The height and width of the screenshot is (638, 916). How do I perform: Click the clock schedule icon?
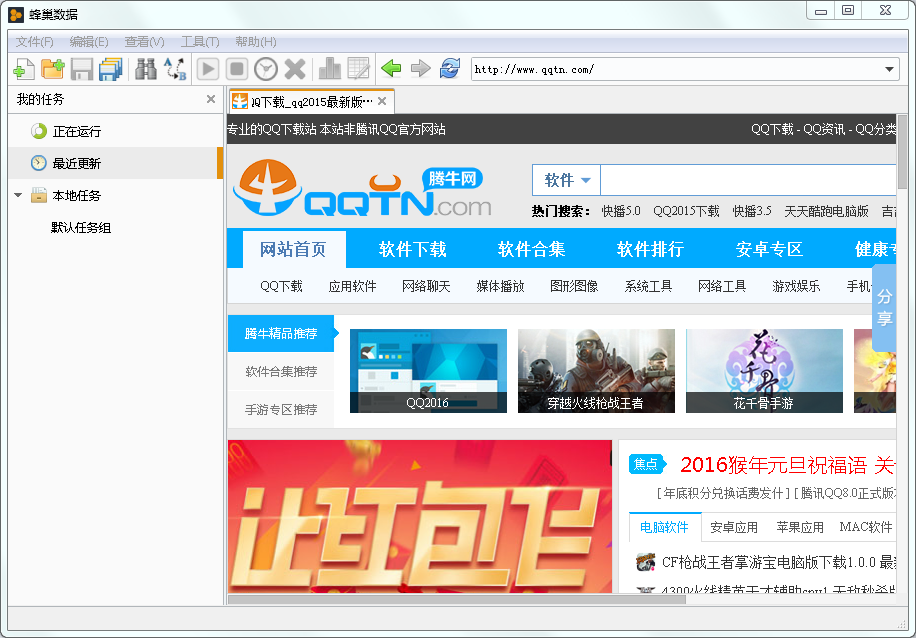[266, 69]
